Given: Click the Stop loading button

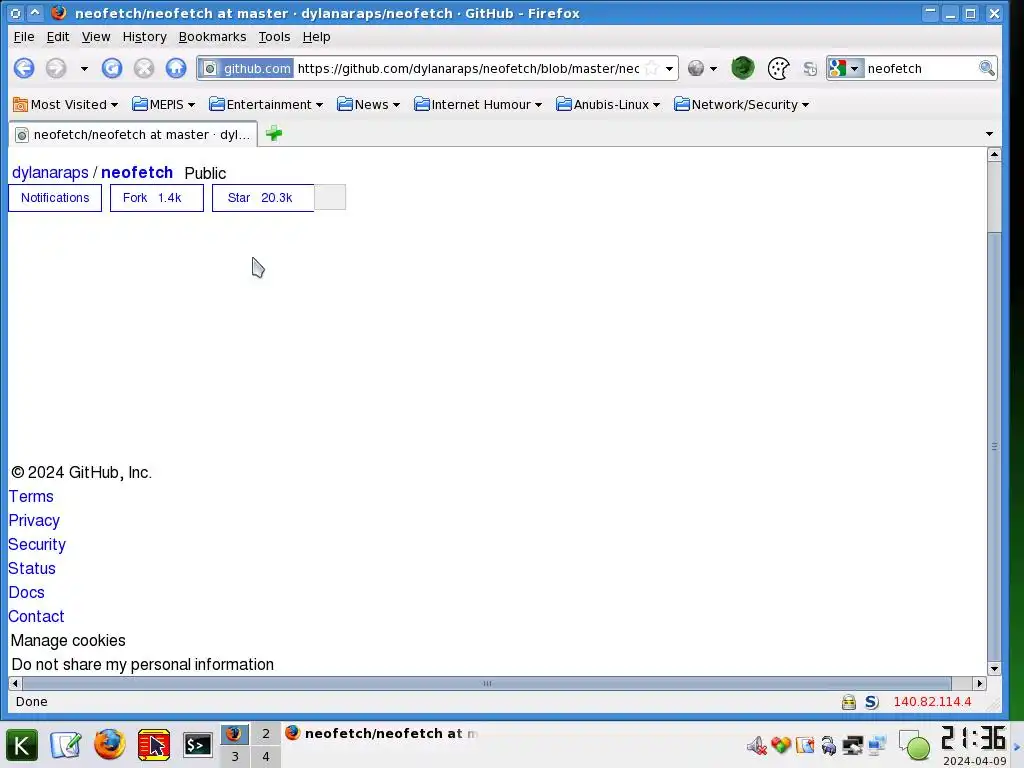Looking at the screenshot, I should pos(144,68).
